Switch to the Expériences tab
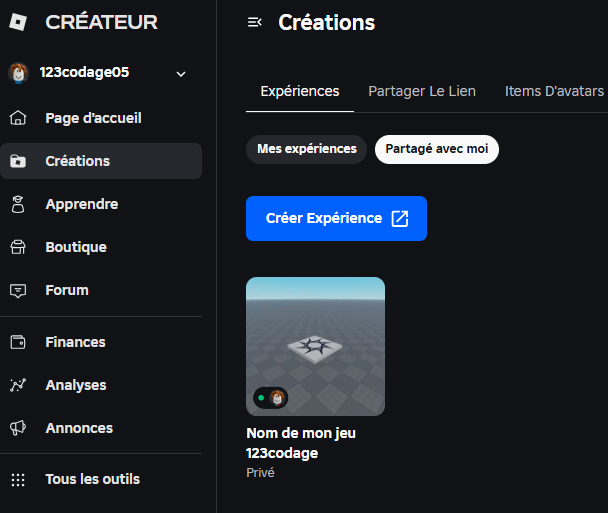 pyautogui.click(x=300, y=91)
